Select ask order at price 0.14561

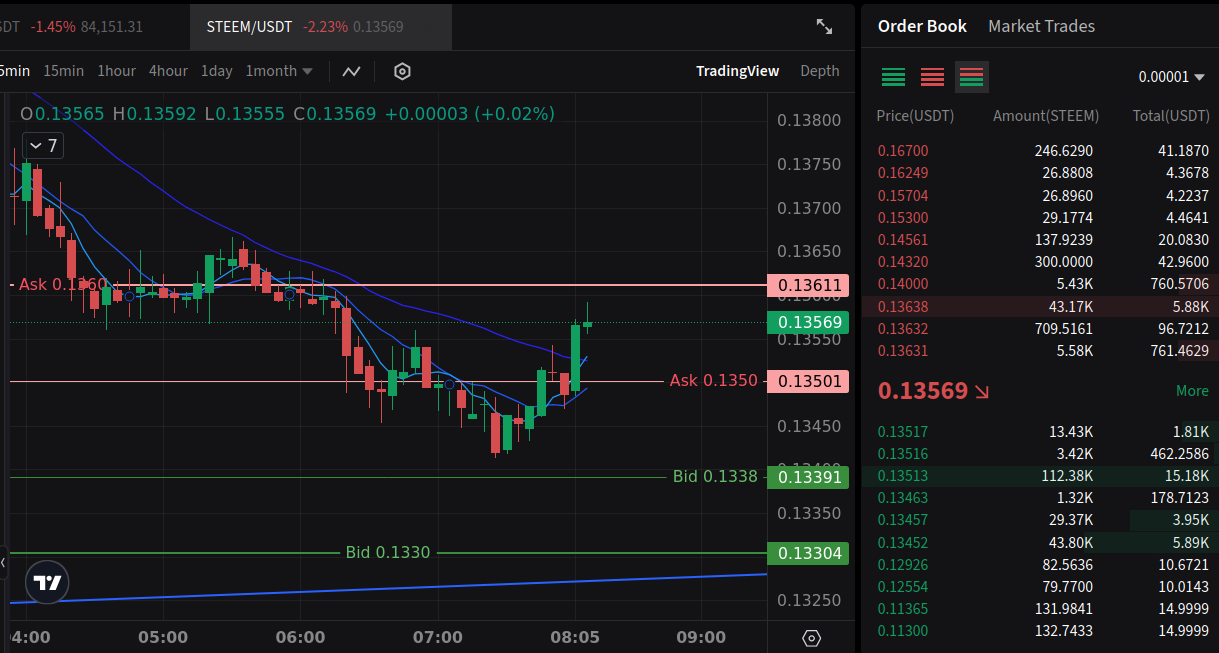click(1040, 240)
